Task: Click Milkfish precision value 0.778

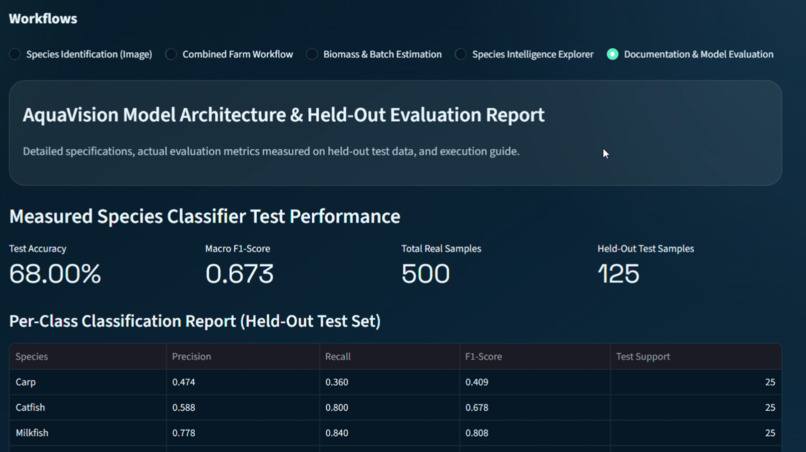Action: point(184,432)
